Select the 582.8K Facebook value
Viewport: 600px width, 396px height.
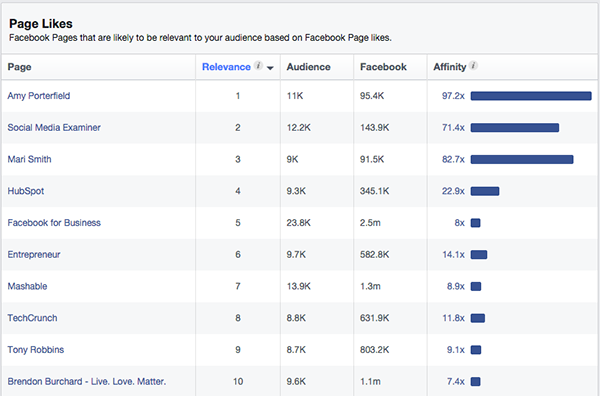pyautogui.click(x=374, y=254)
